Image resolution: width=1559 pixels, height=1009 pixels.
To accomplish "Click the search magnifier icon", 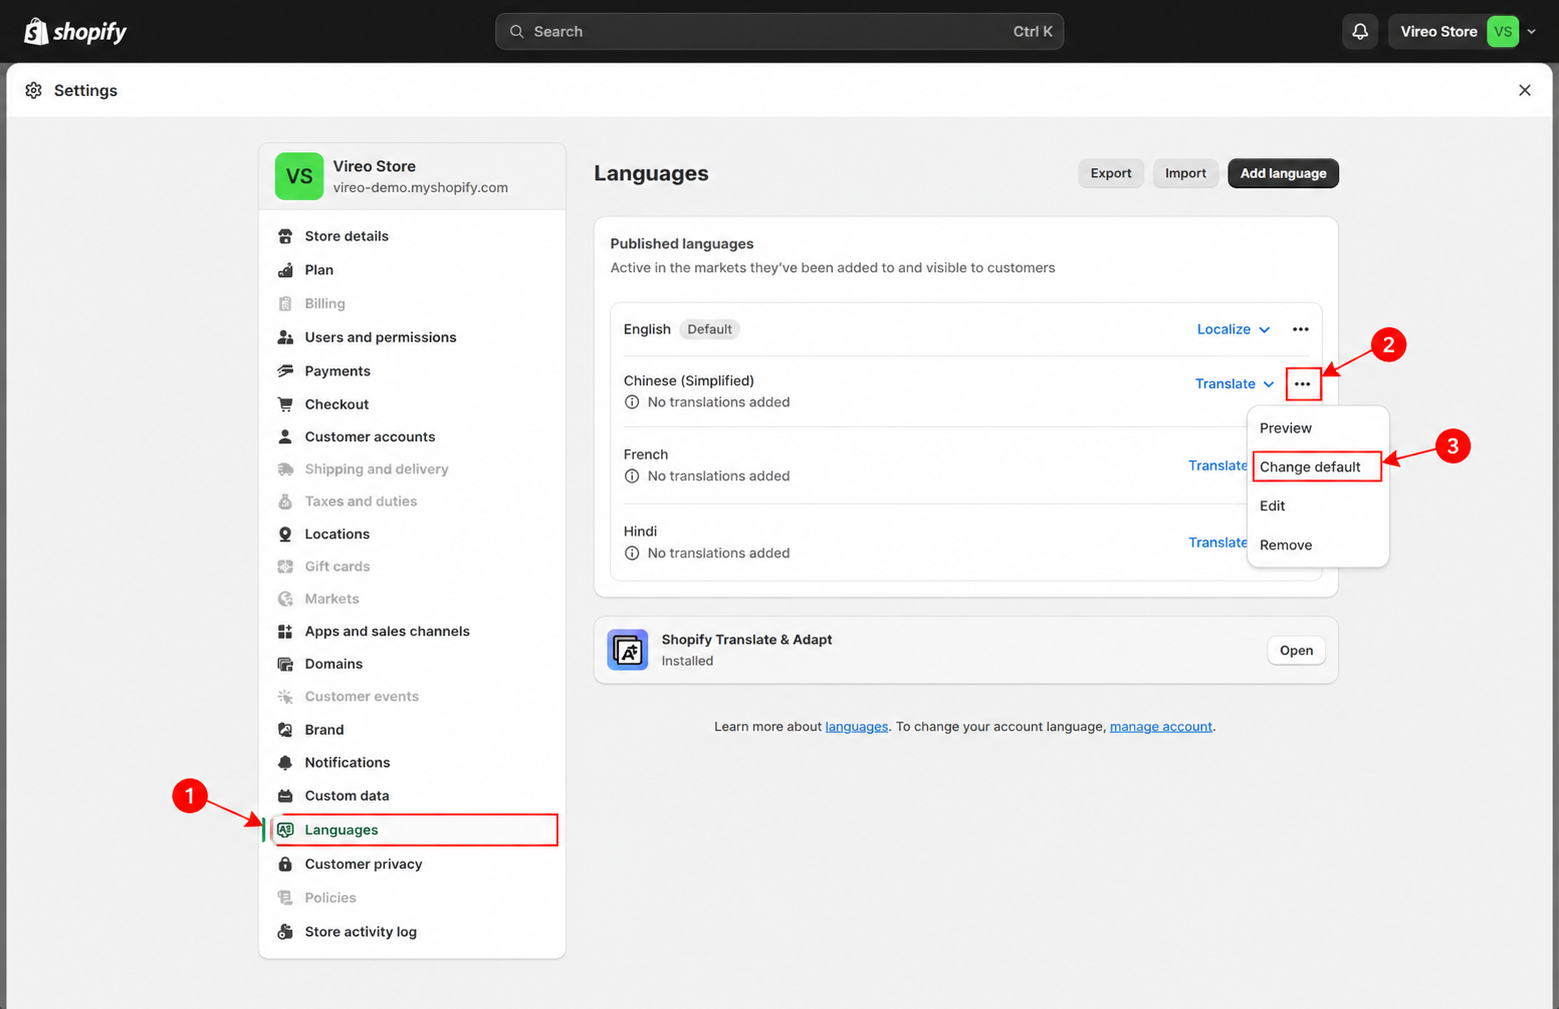I will coord(517,32).
